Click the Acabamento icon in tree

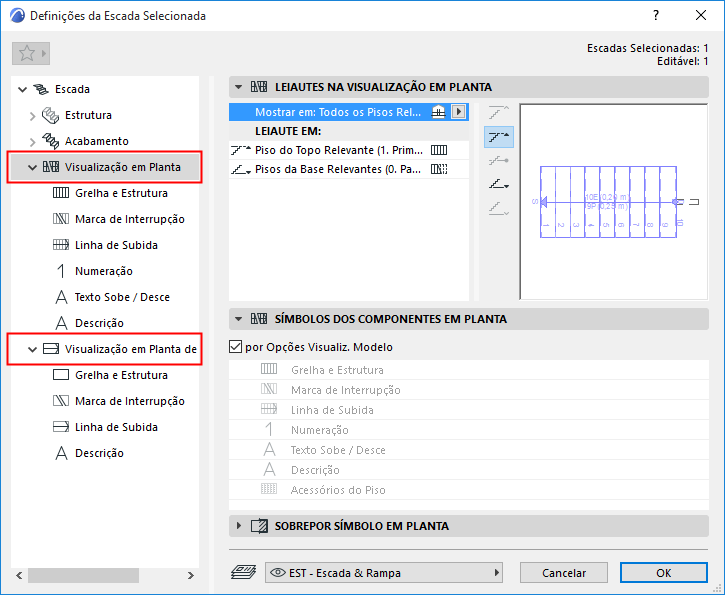pos(50,141)
